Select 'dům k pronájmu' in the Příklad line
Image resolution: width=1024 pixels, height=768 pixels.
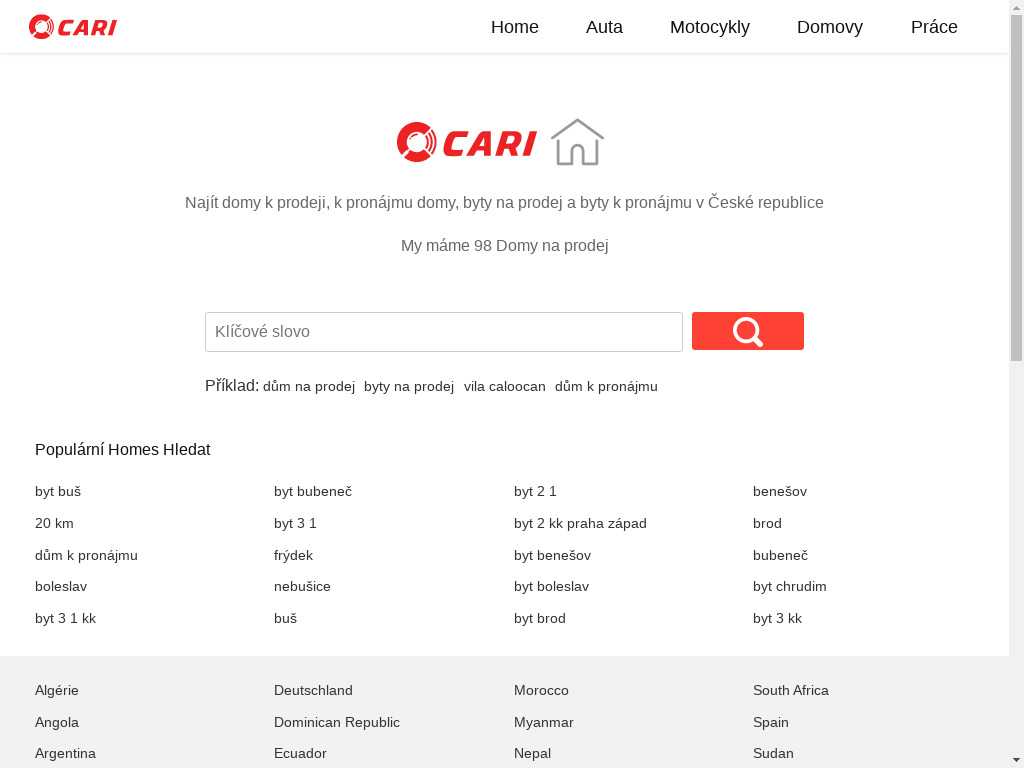coord(606,387)
